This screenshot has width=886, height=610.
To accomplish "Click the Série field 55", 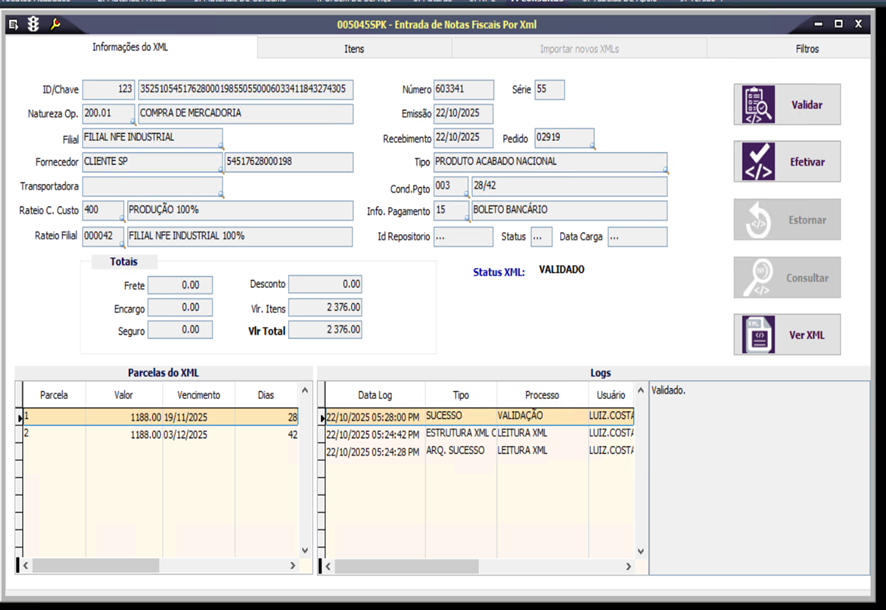I will click(x=549, y=89).
